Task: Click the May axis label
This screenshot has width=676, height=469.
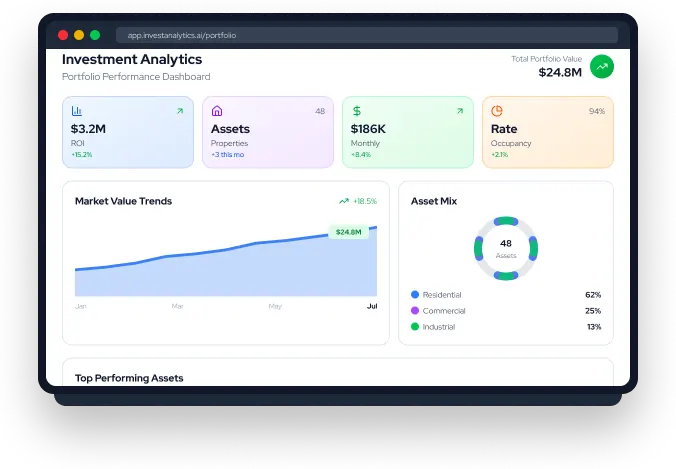Action: (275, 306)
